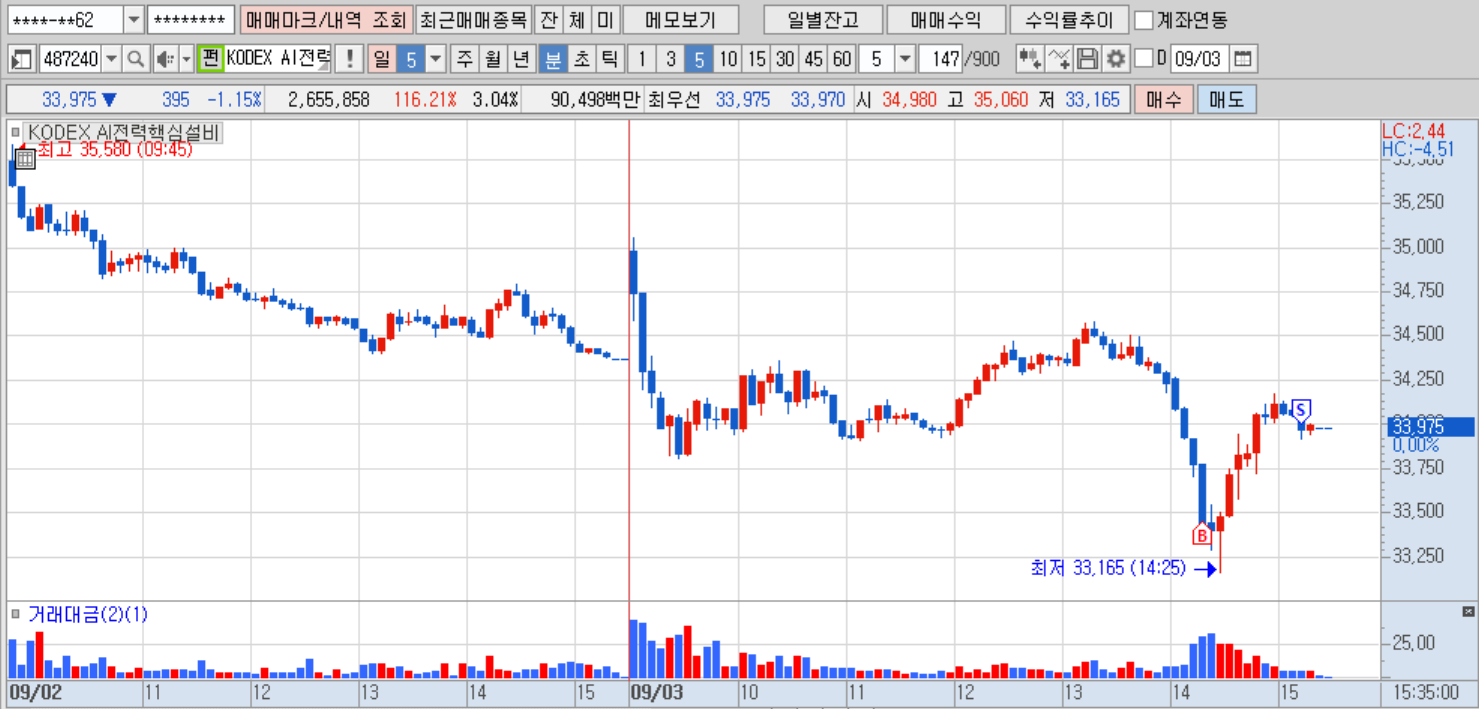Screen dimensions: 1479x709
Task: Toggle the side panel layout icon
Action: (22, 59)
